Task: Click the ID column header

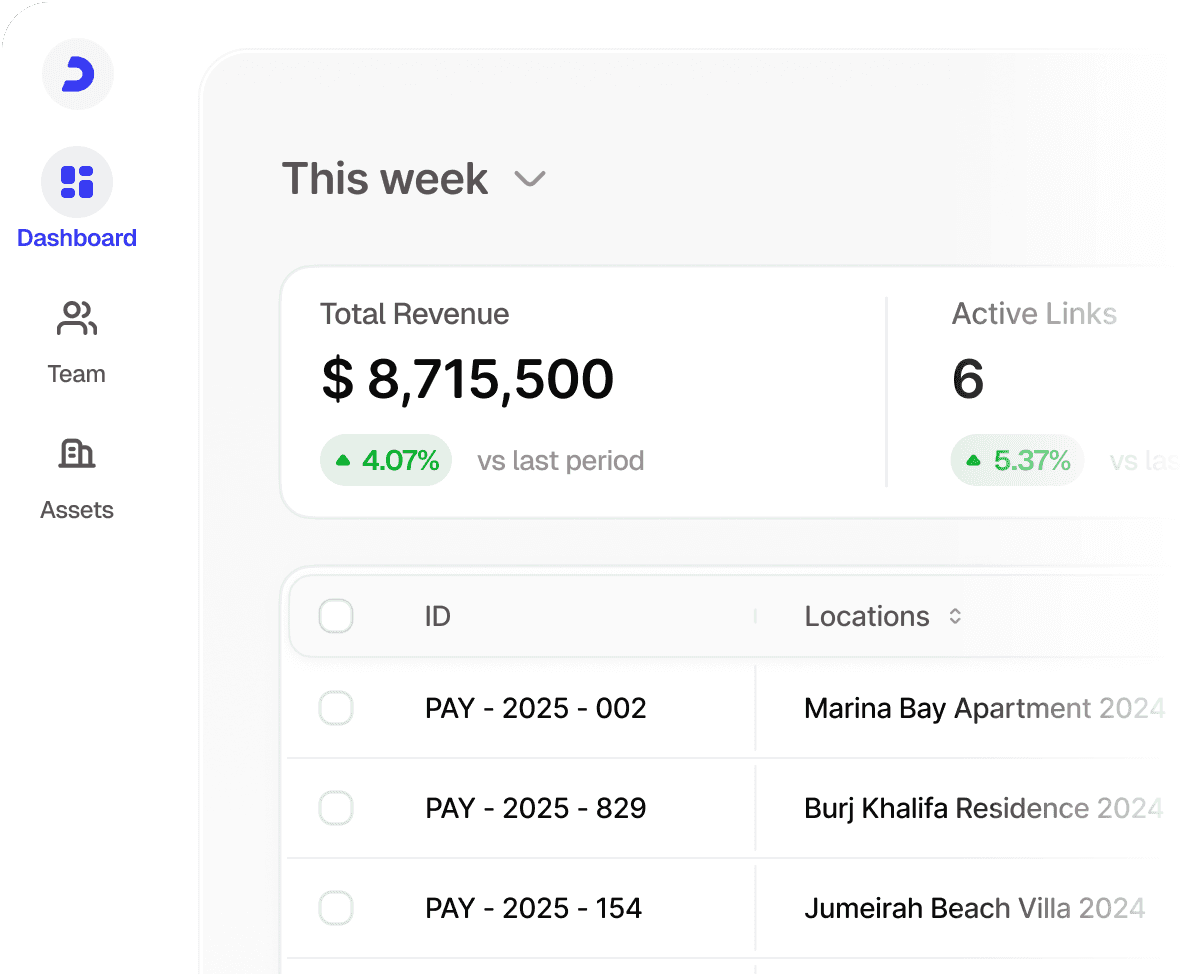Action: pyautogui.click(x=437, y=616)
